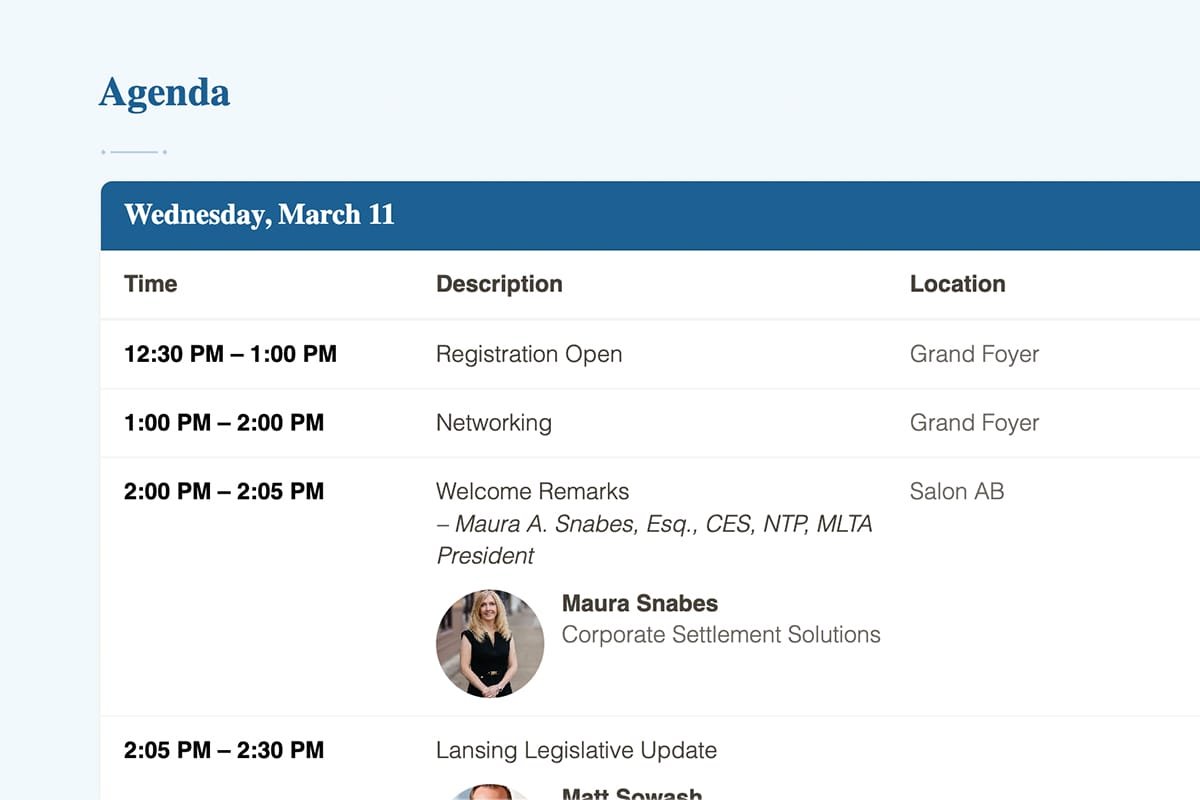Select the 2:05 PM – 2:30 PM time slot

(x=224, y=750)
